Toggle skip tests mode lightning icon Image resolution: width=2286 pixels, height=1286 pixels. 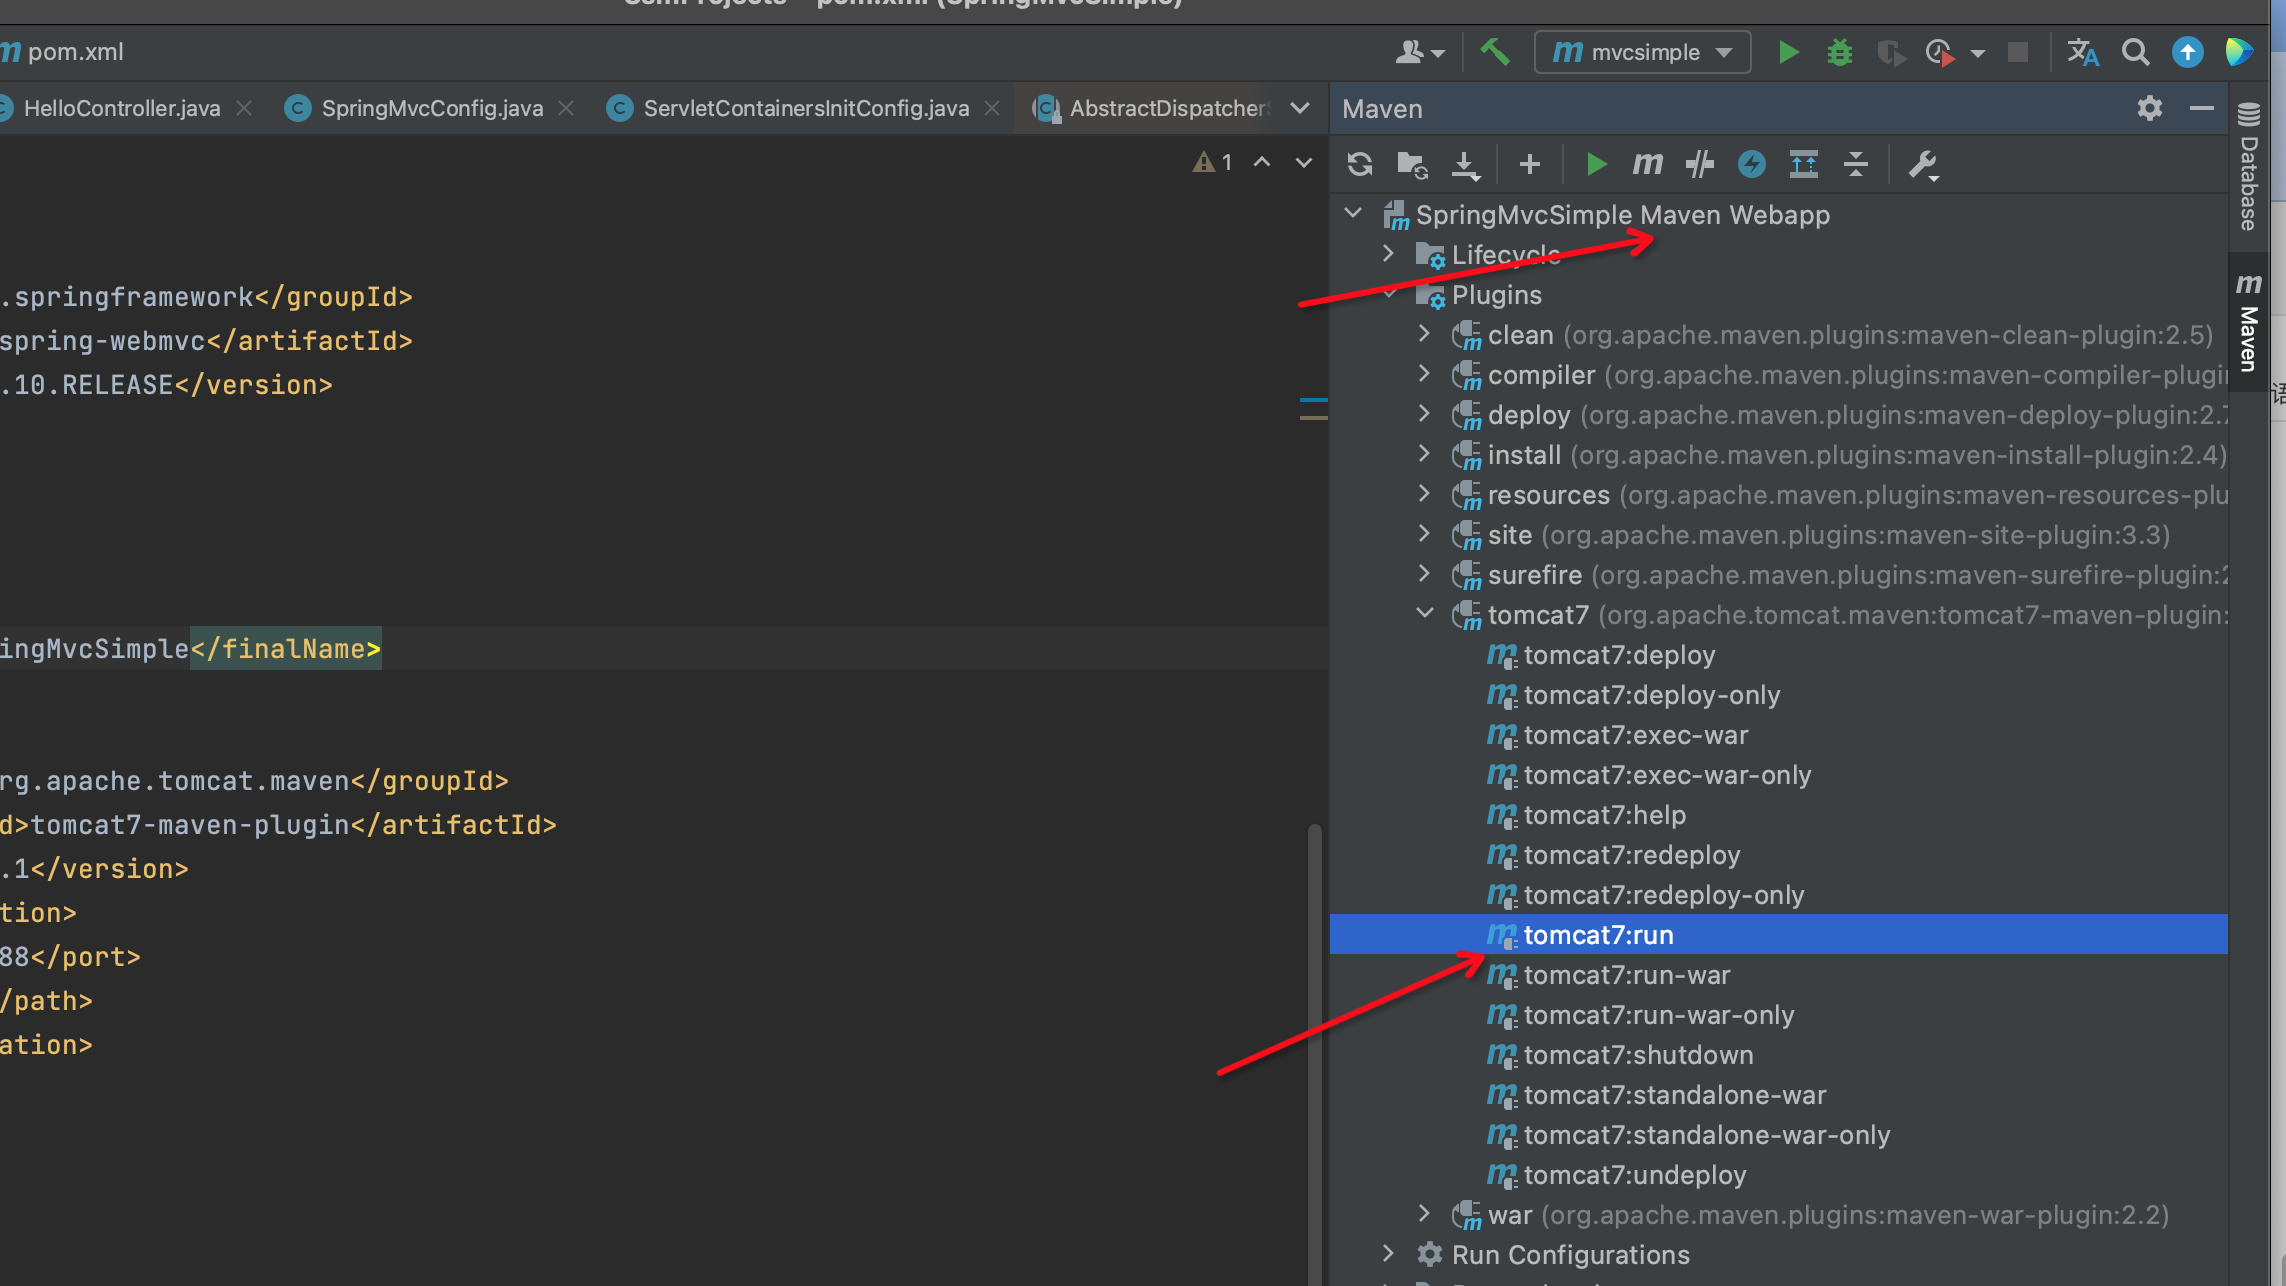(1751, 164)
